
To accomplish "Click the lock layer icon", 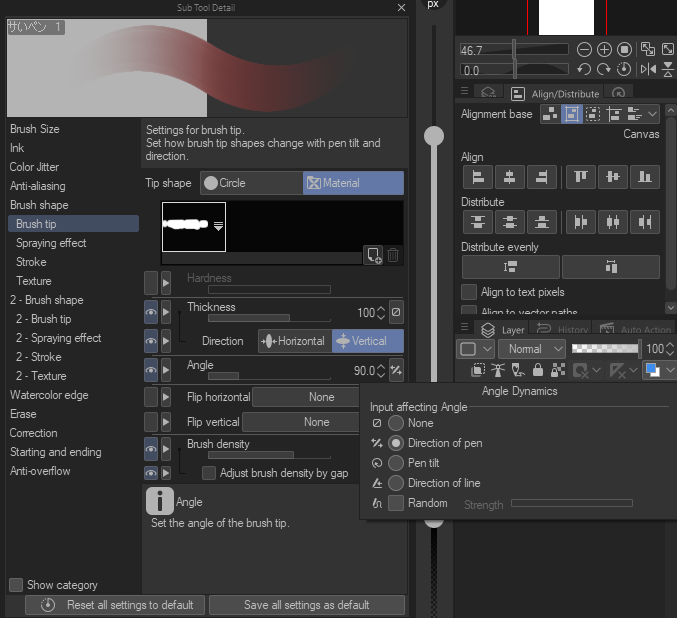I will pyautogui.click(x=538, y=370).
